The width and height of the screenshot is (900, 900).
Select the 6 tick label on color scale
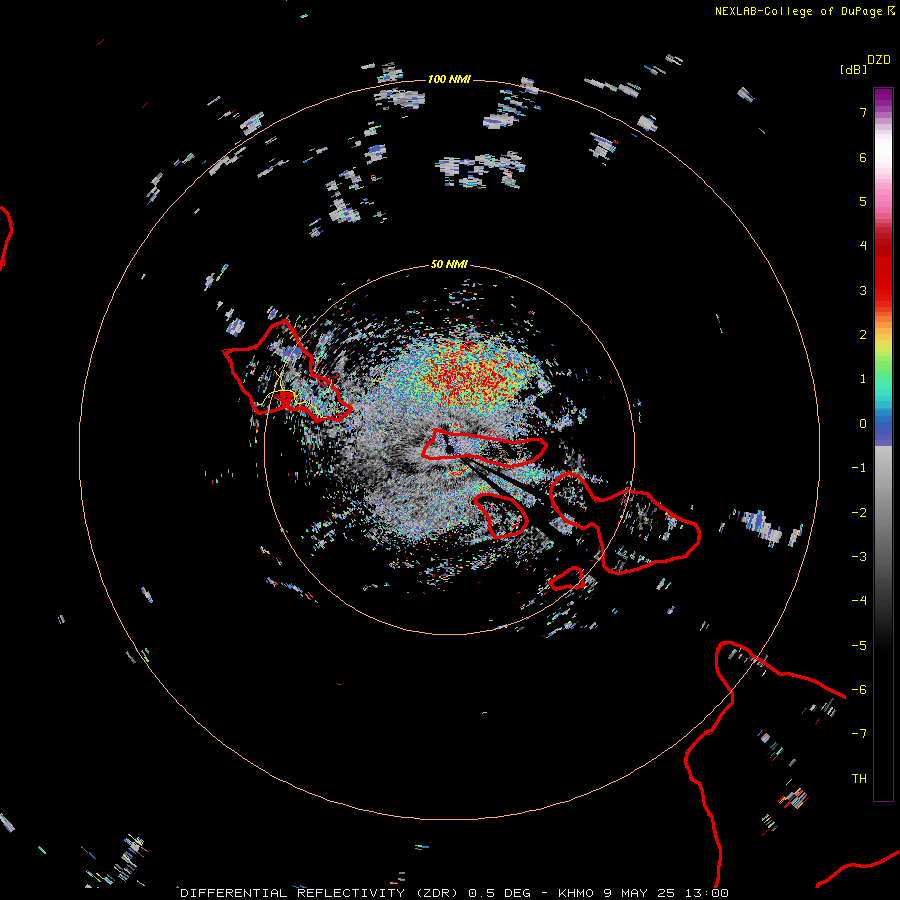863,157
